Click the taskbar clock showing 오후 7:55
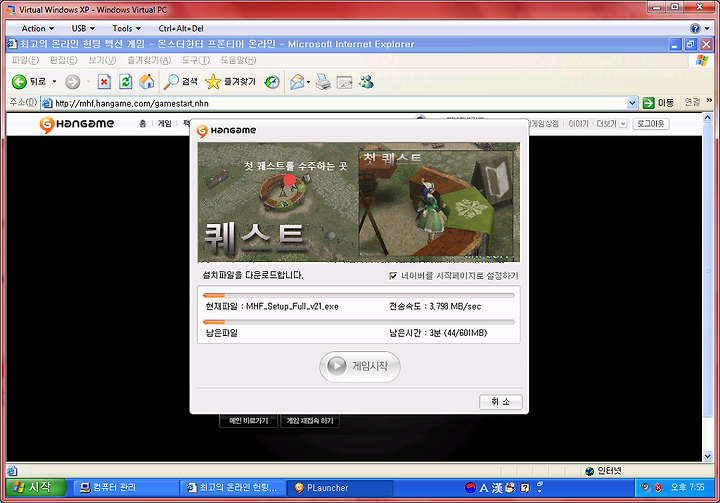Image resolution: width=720 pixels, height=503 pixels. tap(687, 487)
